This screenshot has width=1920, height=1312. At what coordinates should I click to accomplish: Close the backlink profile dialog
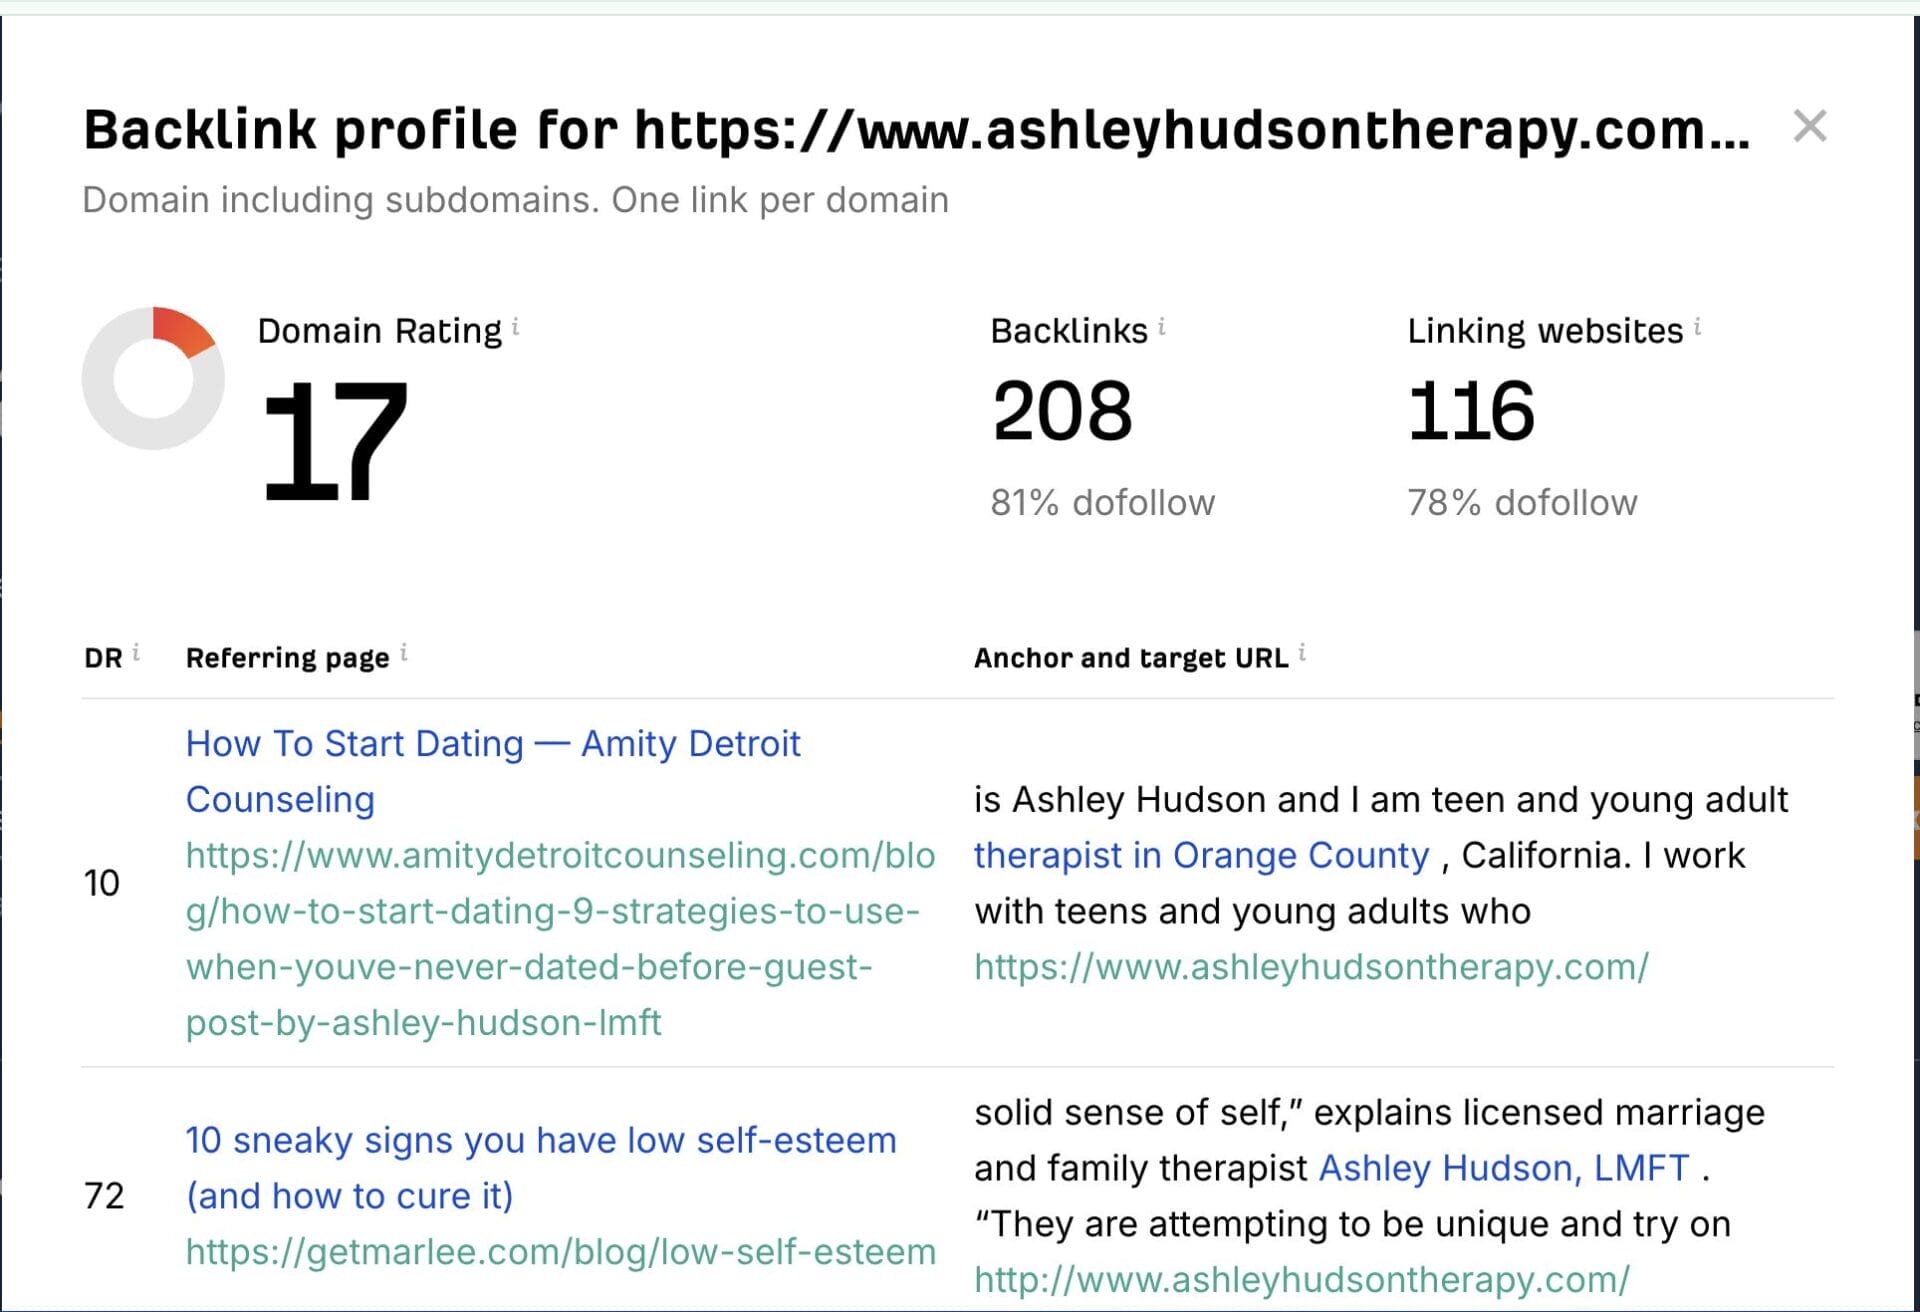1809,127
